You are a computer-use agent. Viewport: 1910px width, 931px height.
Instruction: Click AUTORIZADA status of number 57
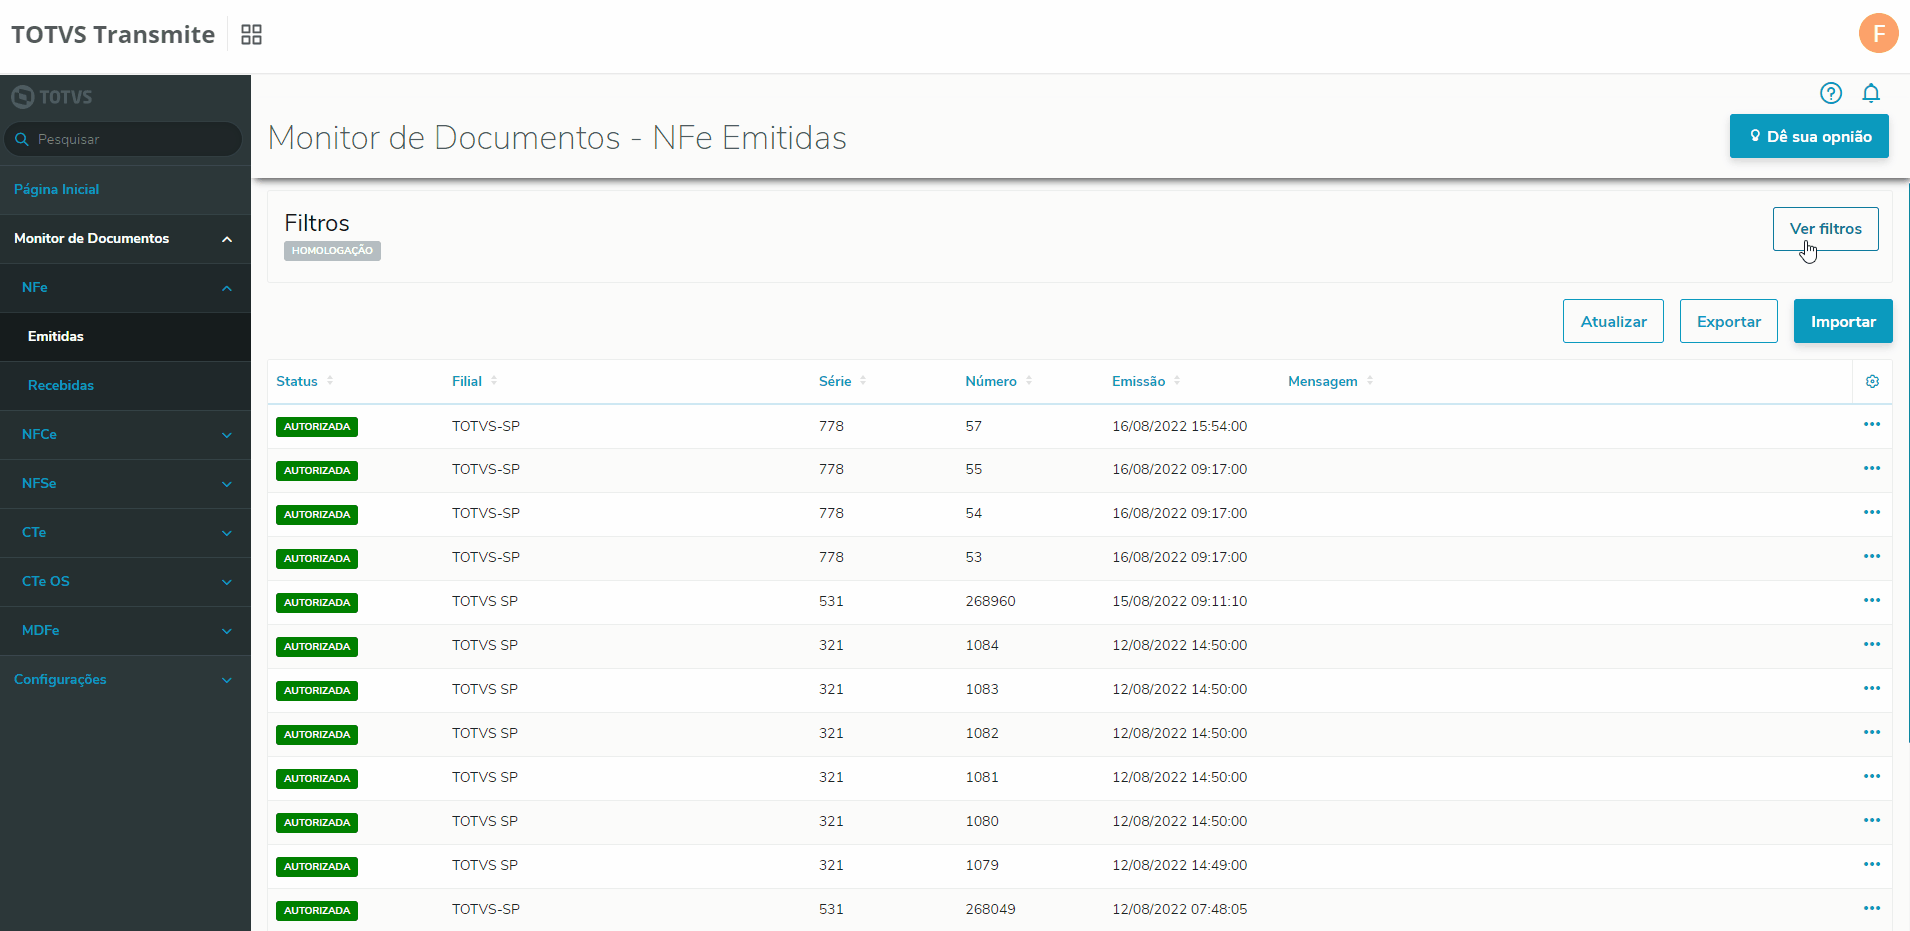(317, 427)
